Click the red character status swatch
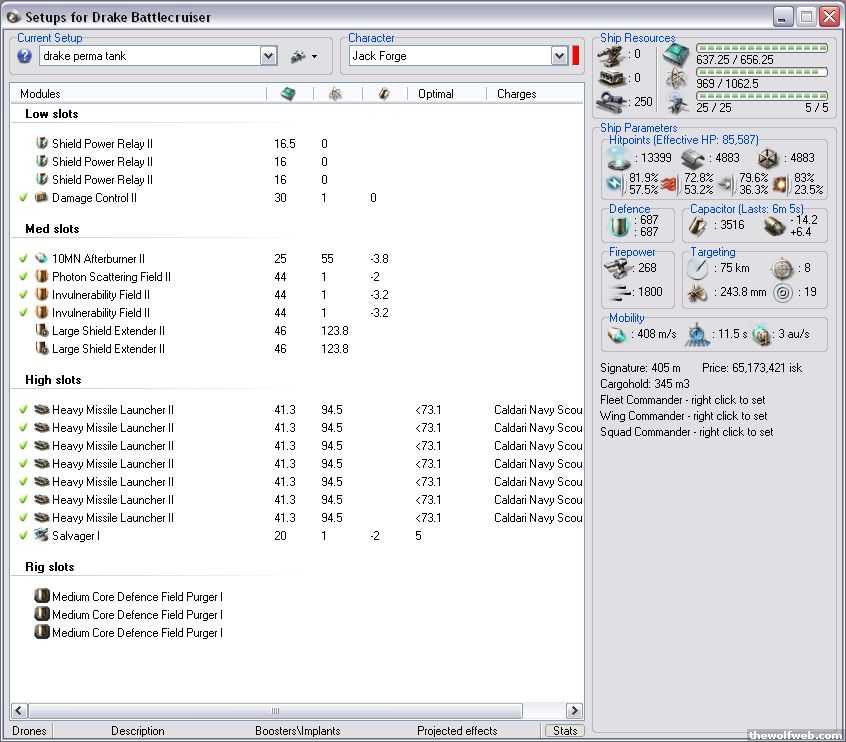 point(576,56)
